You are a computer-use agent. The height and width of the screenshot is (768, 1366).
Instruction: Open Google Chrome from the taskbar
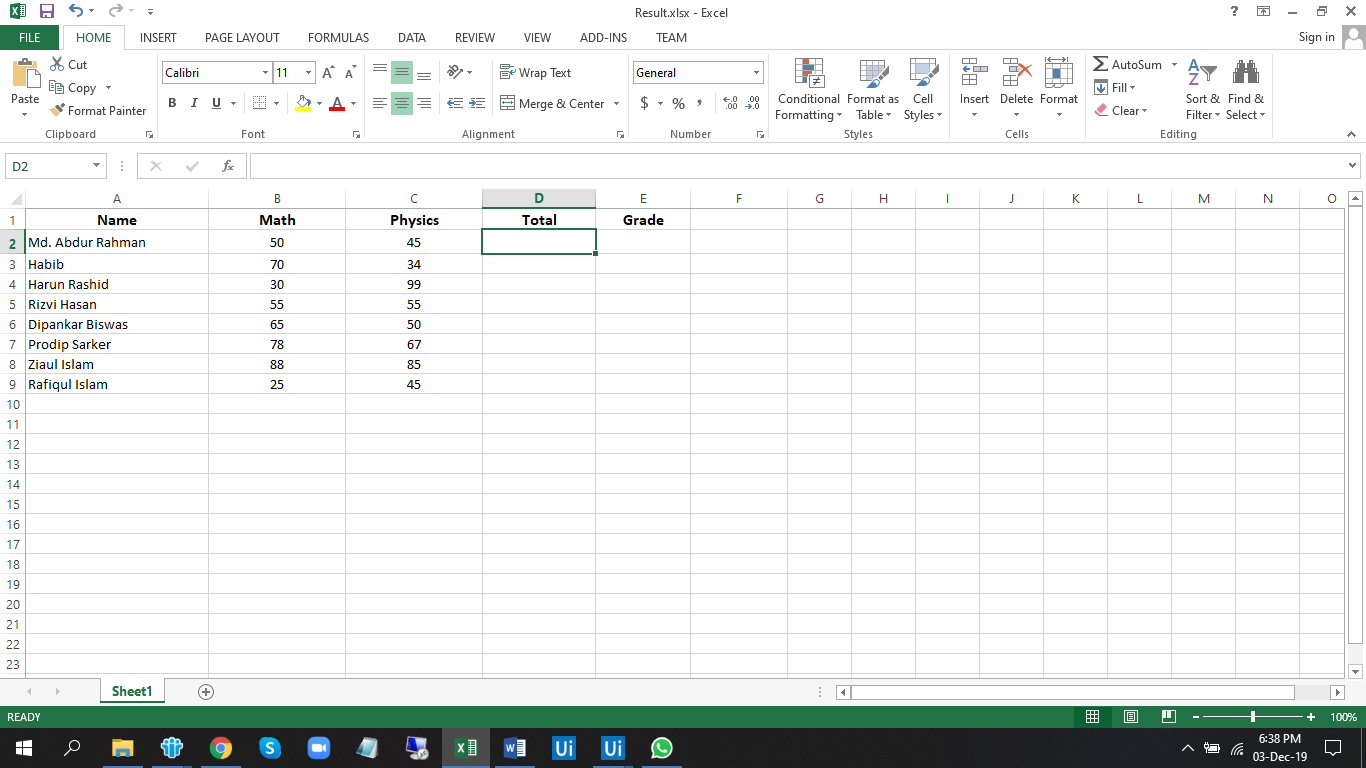point(221,747)
